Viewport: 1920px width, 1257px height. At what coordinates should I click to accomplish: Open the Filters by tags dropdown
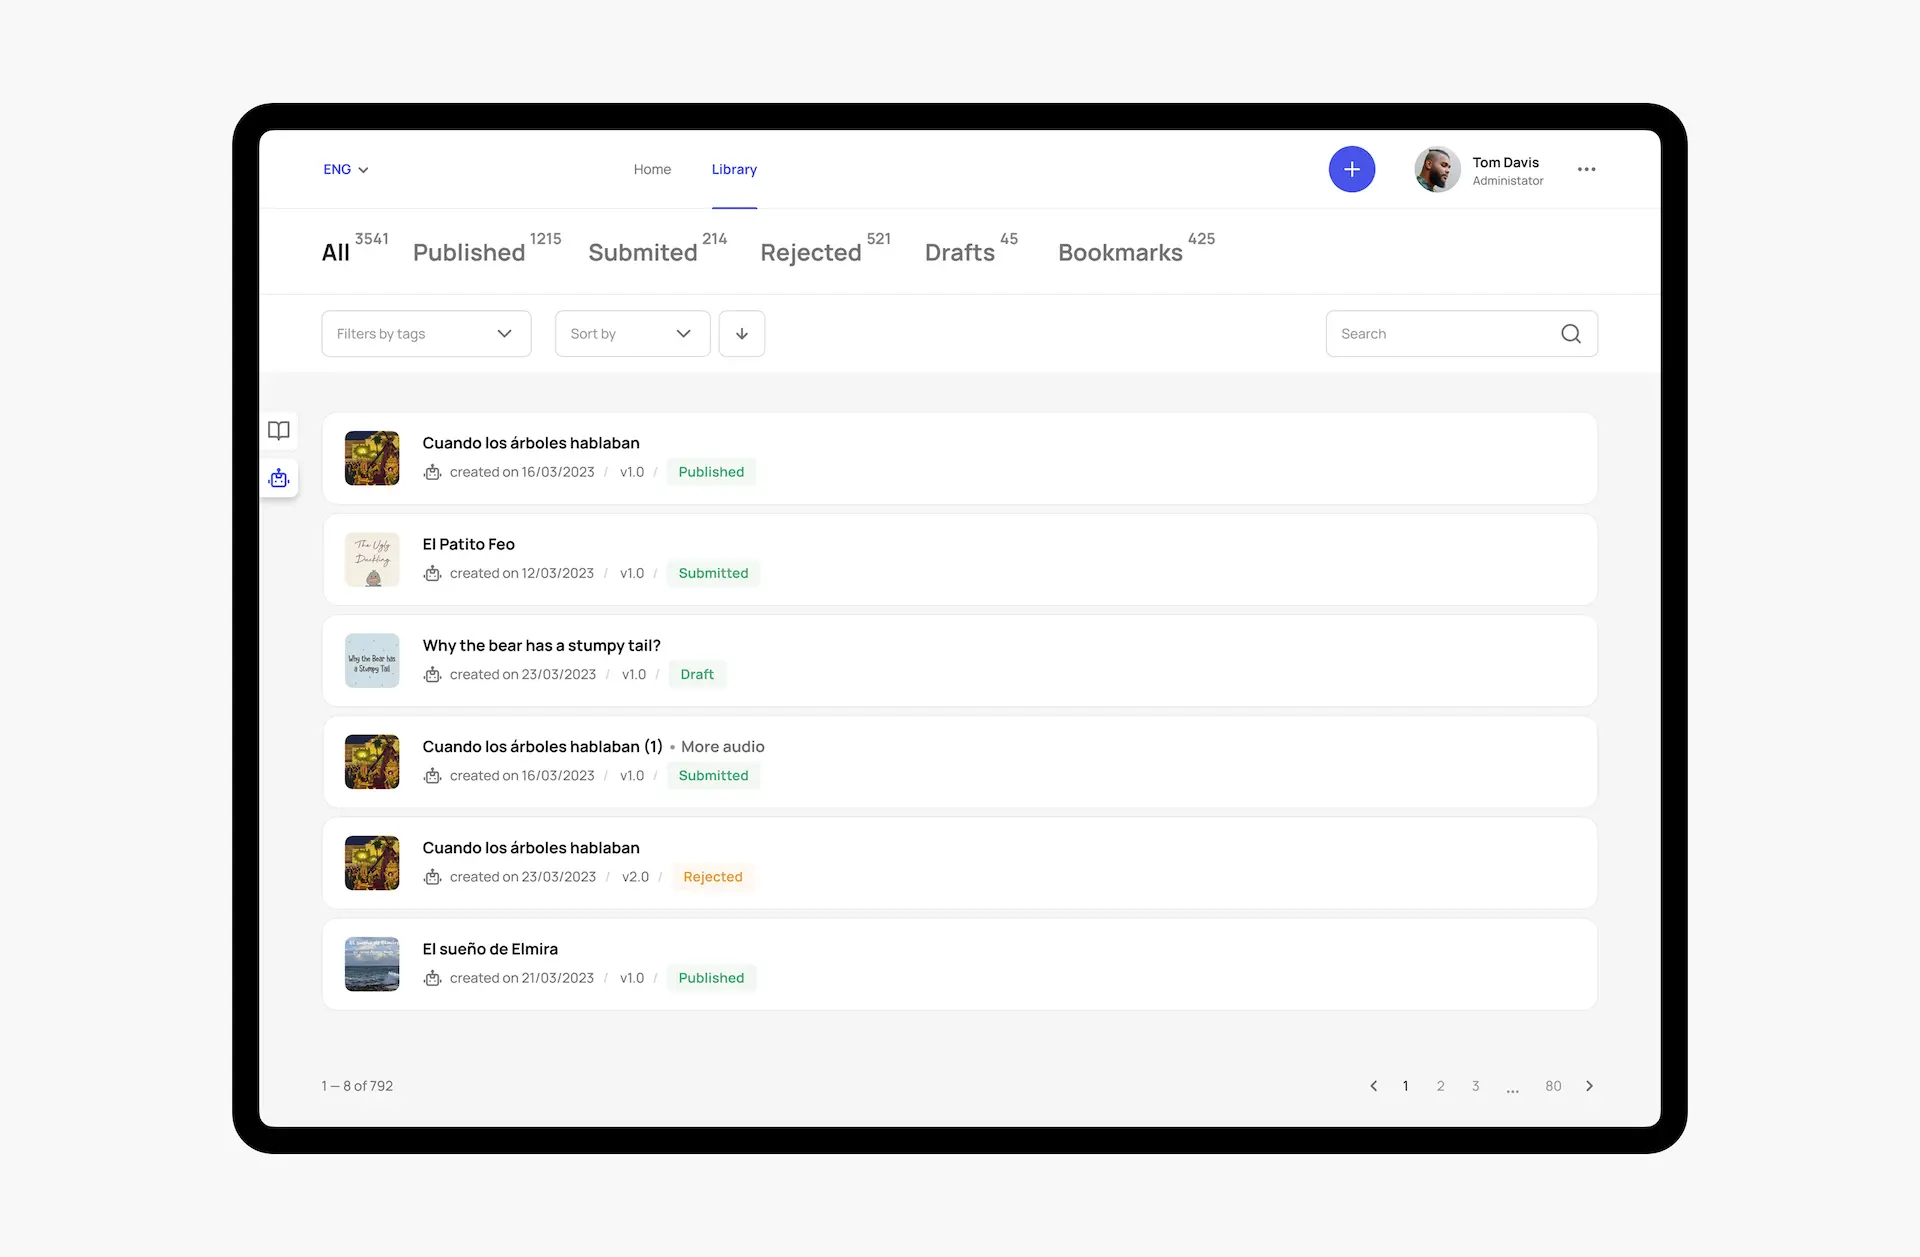(426, 334)
